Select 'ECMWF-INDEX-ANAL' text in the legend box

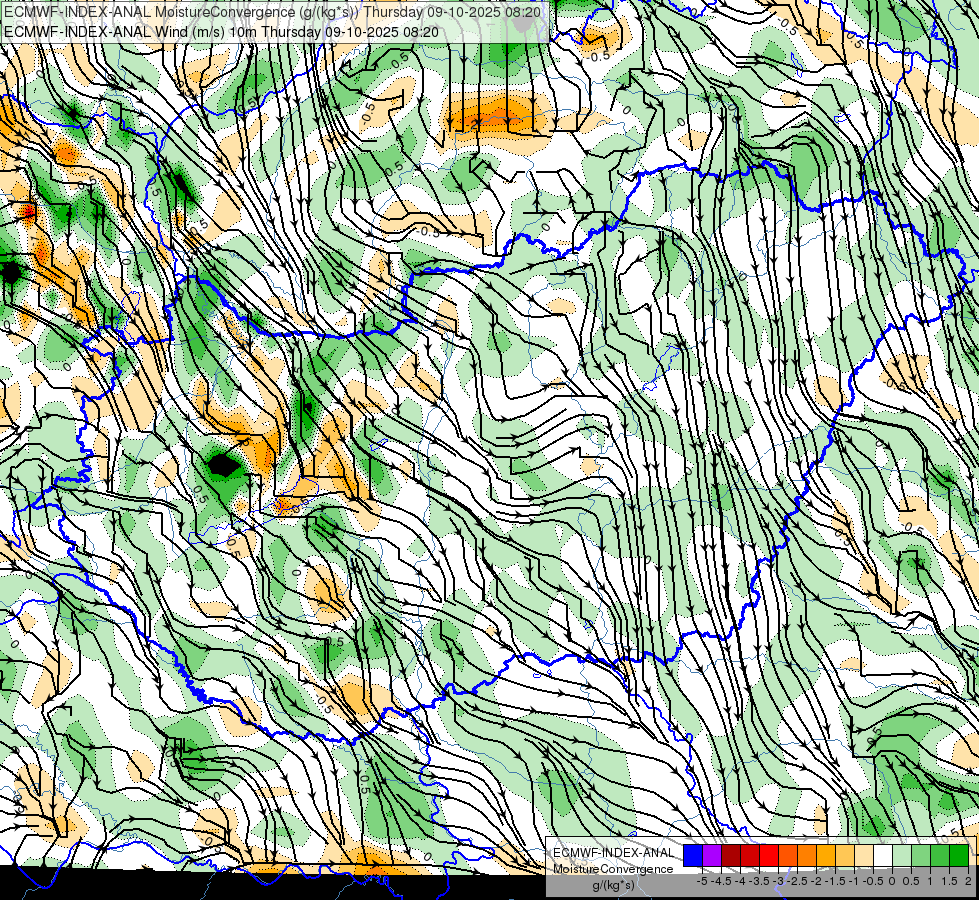(x=613, y=853)
